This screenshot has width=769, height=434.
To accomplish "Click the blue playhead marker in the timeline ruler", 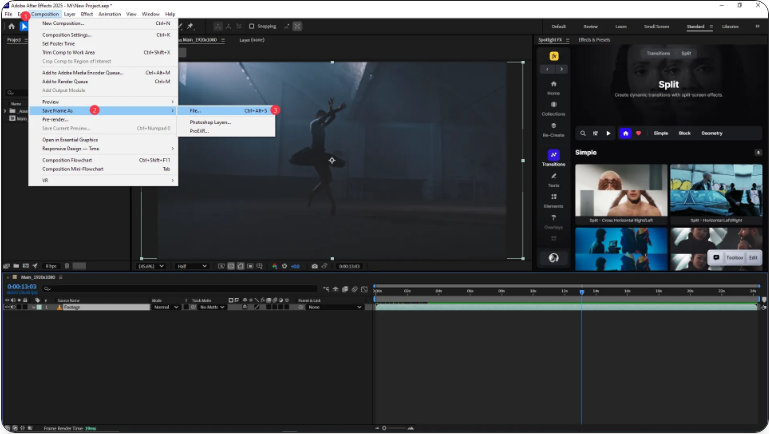I will pyautogui.click(x=581, y=292).
